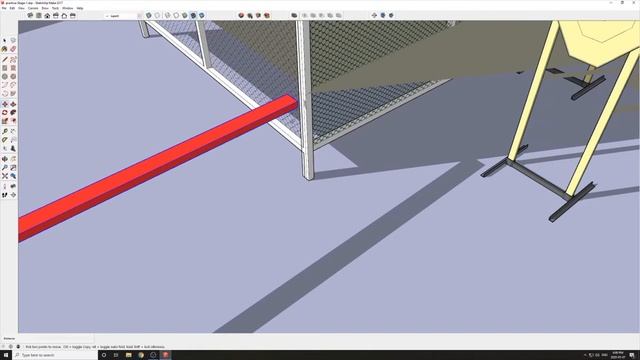The image size is (640, 360).
Task: Go to the Previous view
Action: click(13, 176)
